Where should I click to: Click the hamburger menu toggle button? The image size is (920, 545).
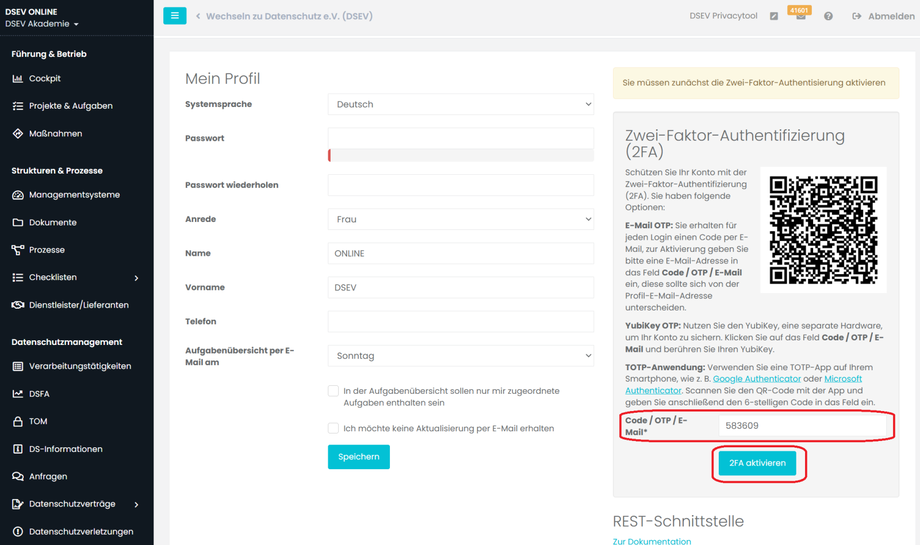[x=174, y=16]
